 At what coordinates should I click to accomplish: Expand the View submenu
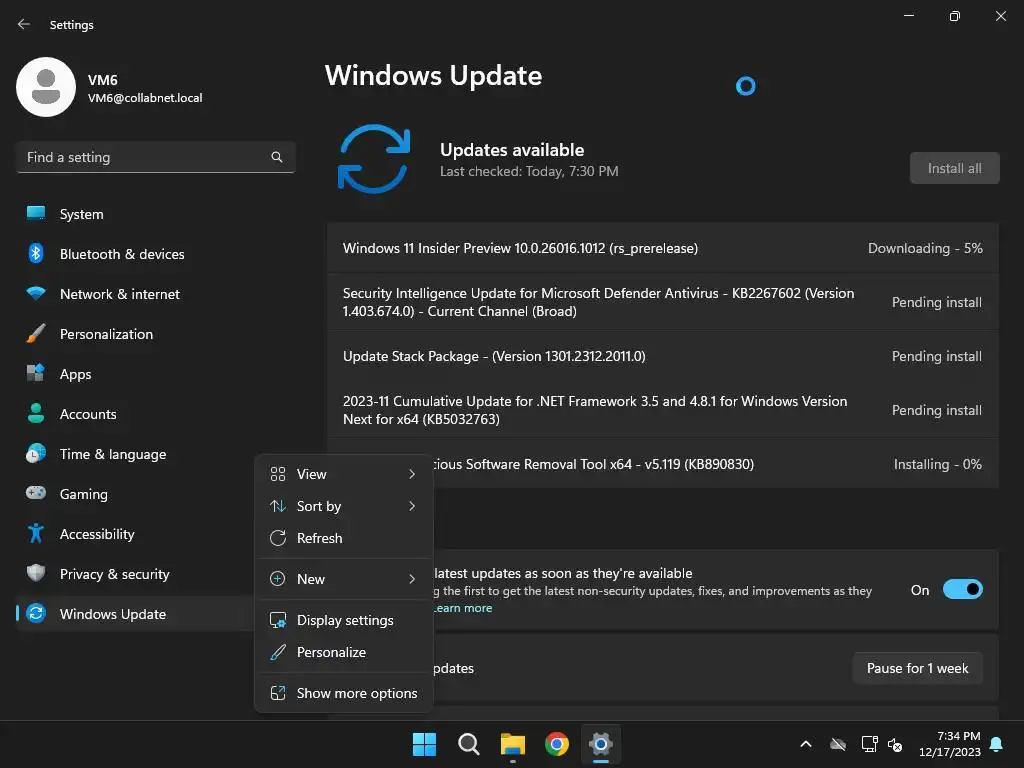click(344, 474)
